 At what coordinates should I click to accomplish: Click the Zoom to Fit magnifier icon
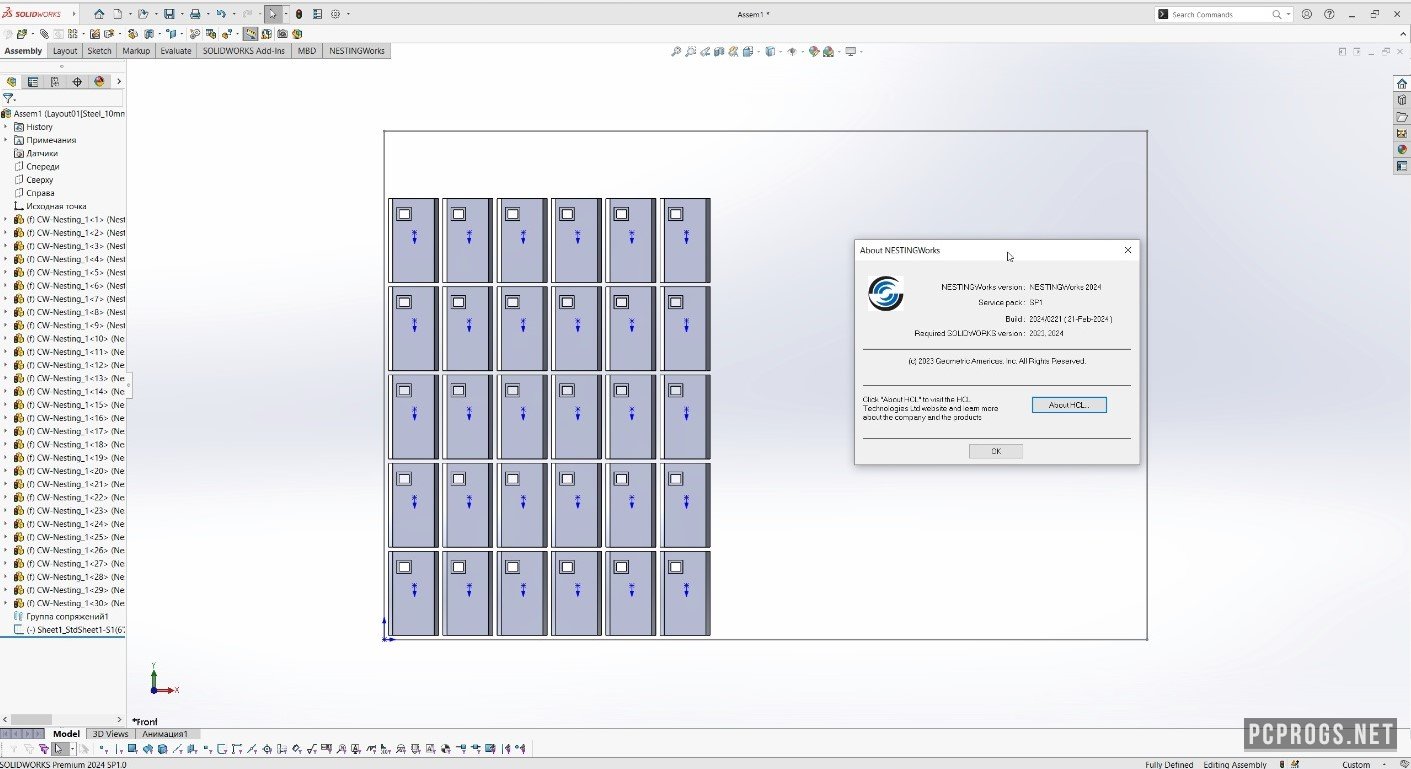677,51
